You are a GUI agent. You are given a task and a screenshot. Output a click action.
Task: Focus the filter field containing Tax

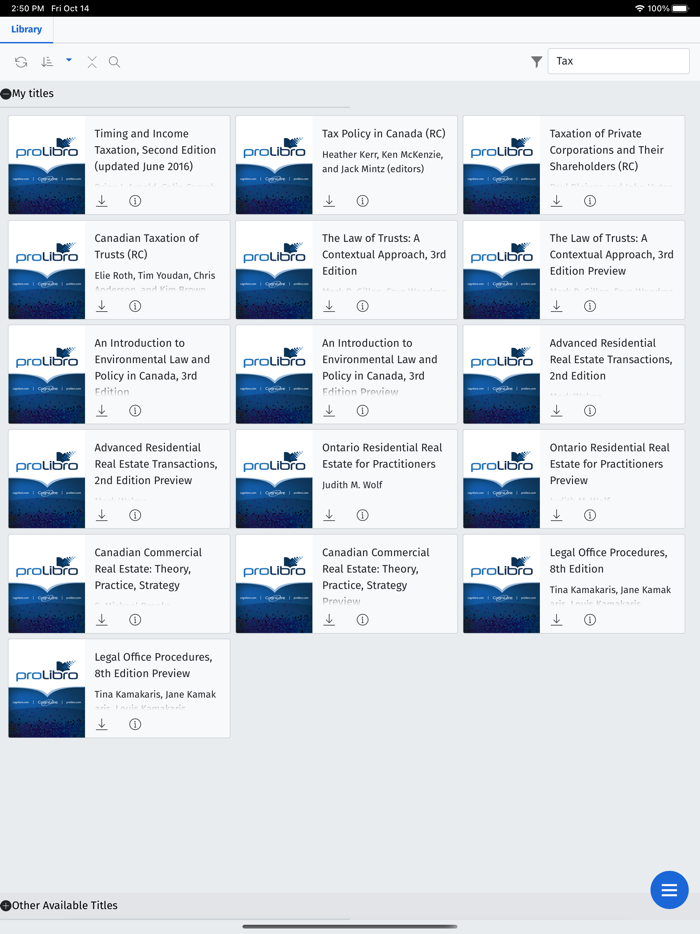[x=618, y=61]
